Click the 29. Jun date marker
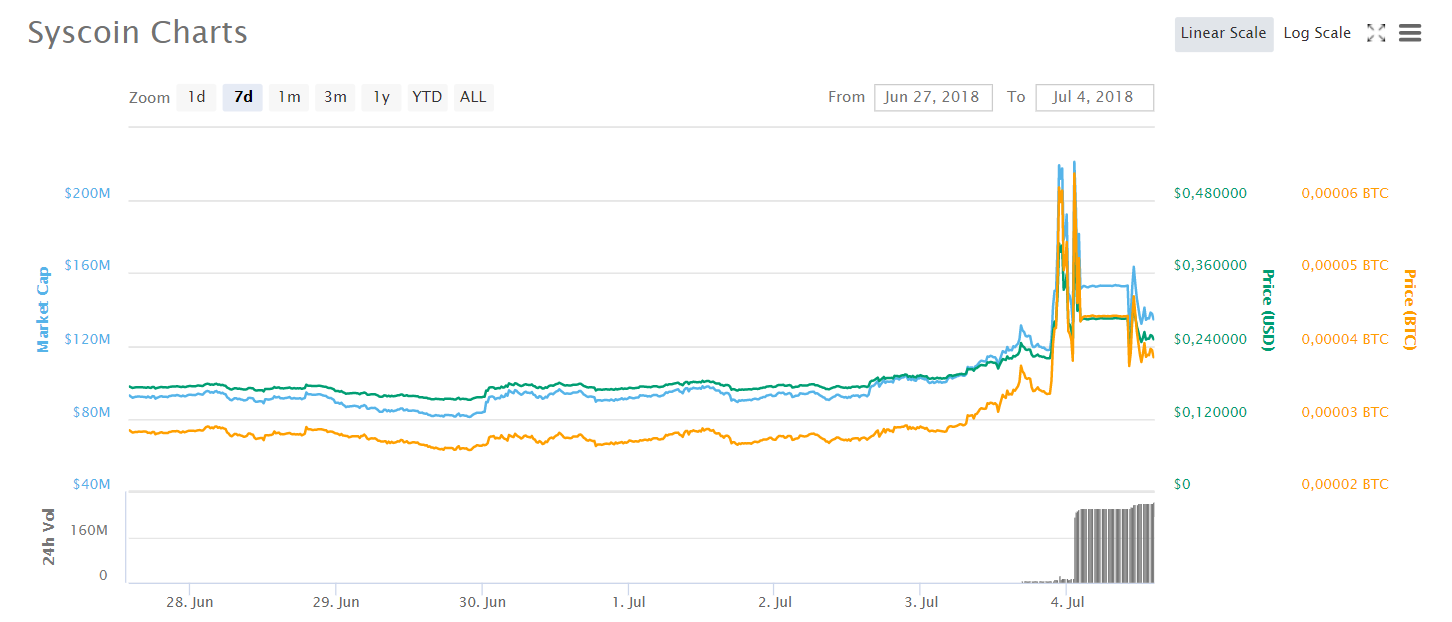 (336, 602)
